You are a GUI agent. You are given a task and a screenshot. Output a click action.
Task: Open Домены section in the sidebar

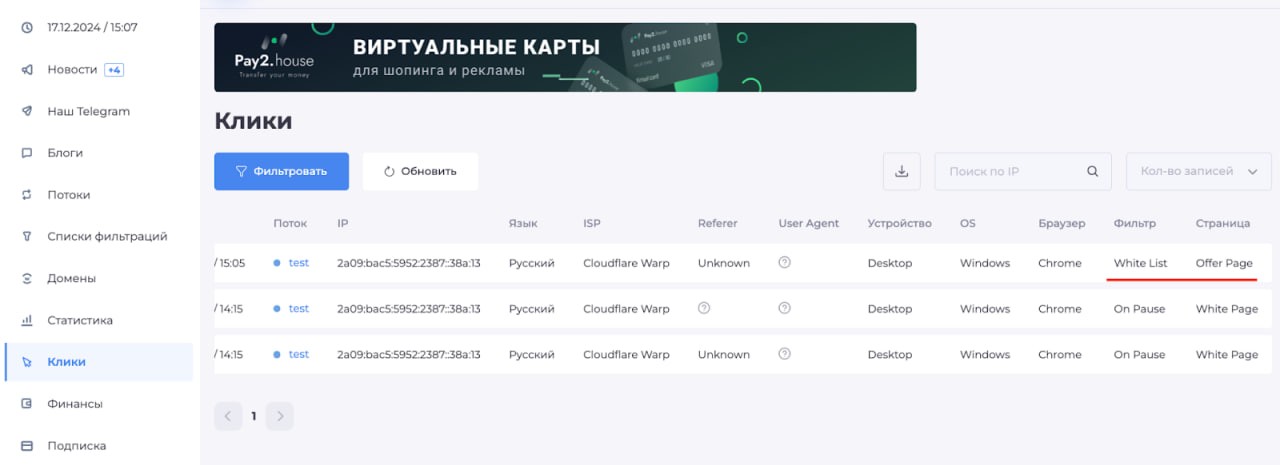pyautogui.click(x=71, y=279)
